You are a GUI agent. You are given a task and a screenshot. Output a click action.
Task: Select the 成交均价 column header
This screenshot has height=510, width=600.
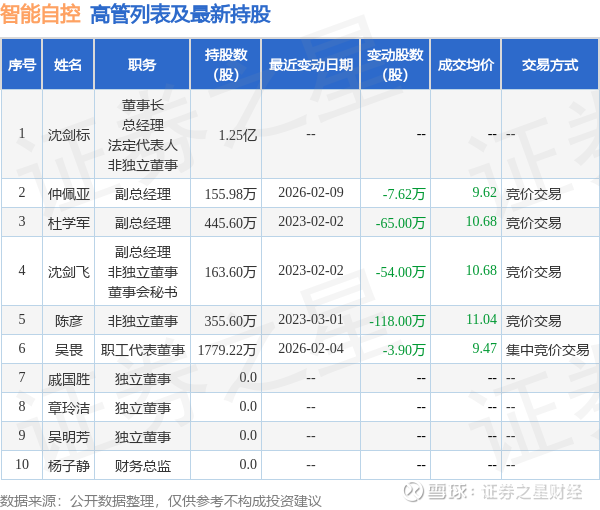(x=466, y=65)
